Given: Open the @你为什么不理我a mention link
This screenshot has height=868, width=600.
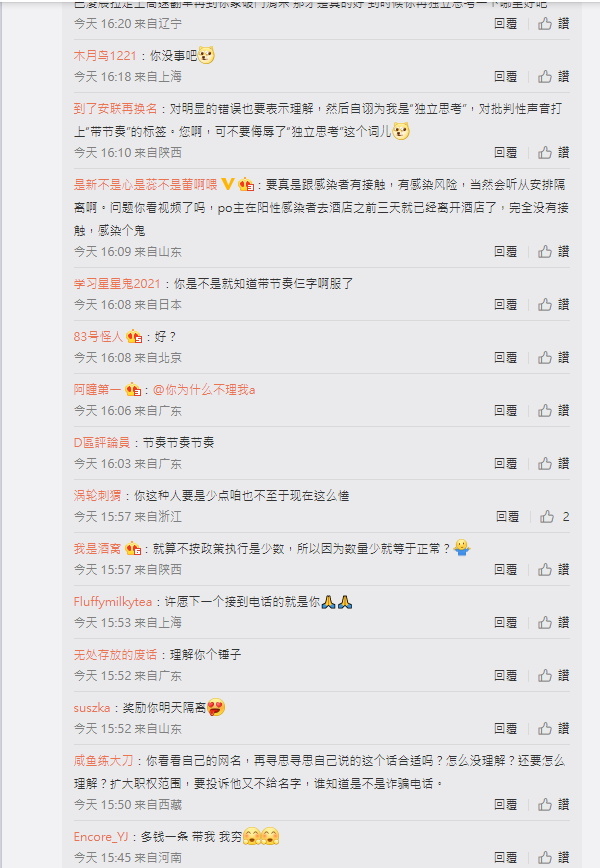Looking at the screenshot, I should [x=204, y=390].
